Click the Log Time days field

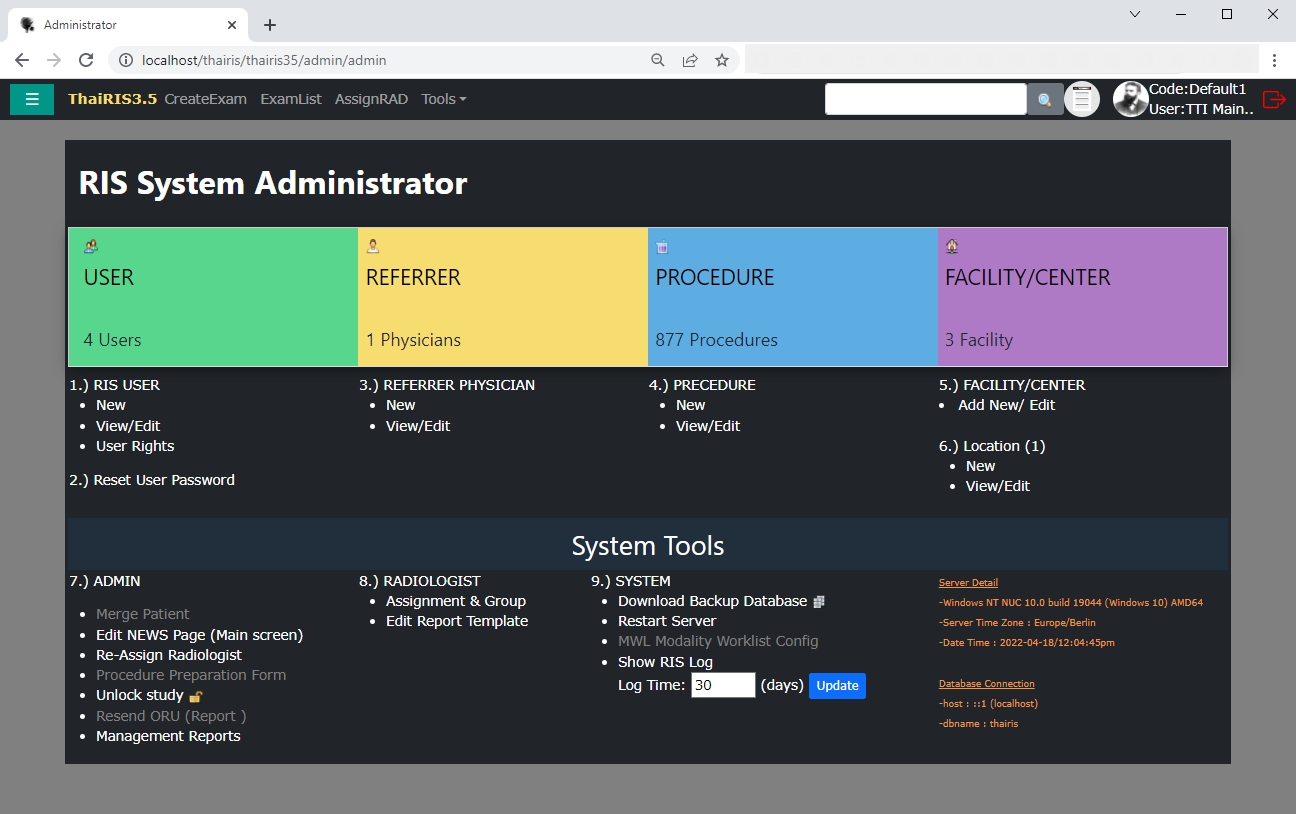click(x=722, y=685)
